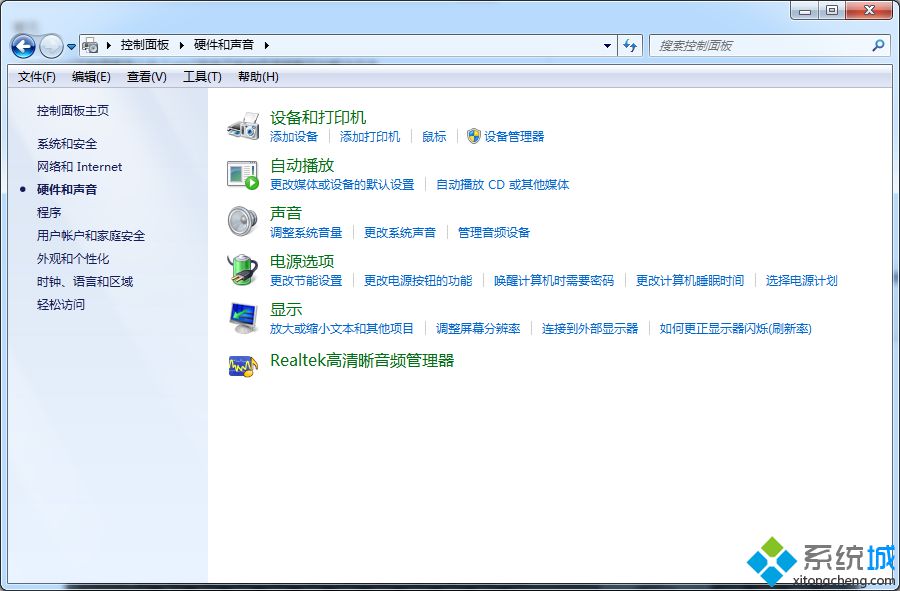Click the 添加打印机 link
Screen dimensions: 900x591
[x=370, y=136]
